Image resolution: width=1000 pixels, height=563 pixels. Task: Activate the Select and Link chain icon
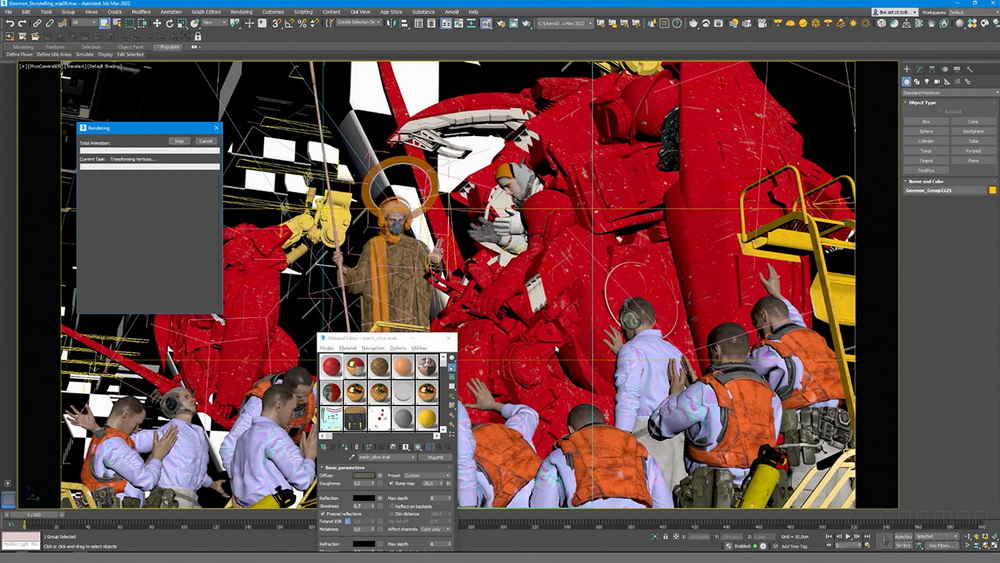37,23
